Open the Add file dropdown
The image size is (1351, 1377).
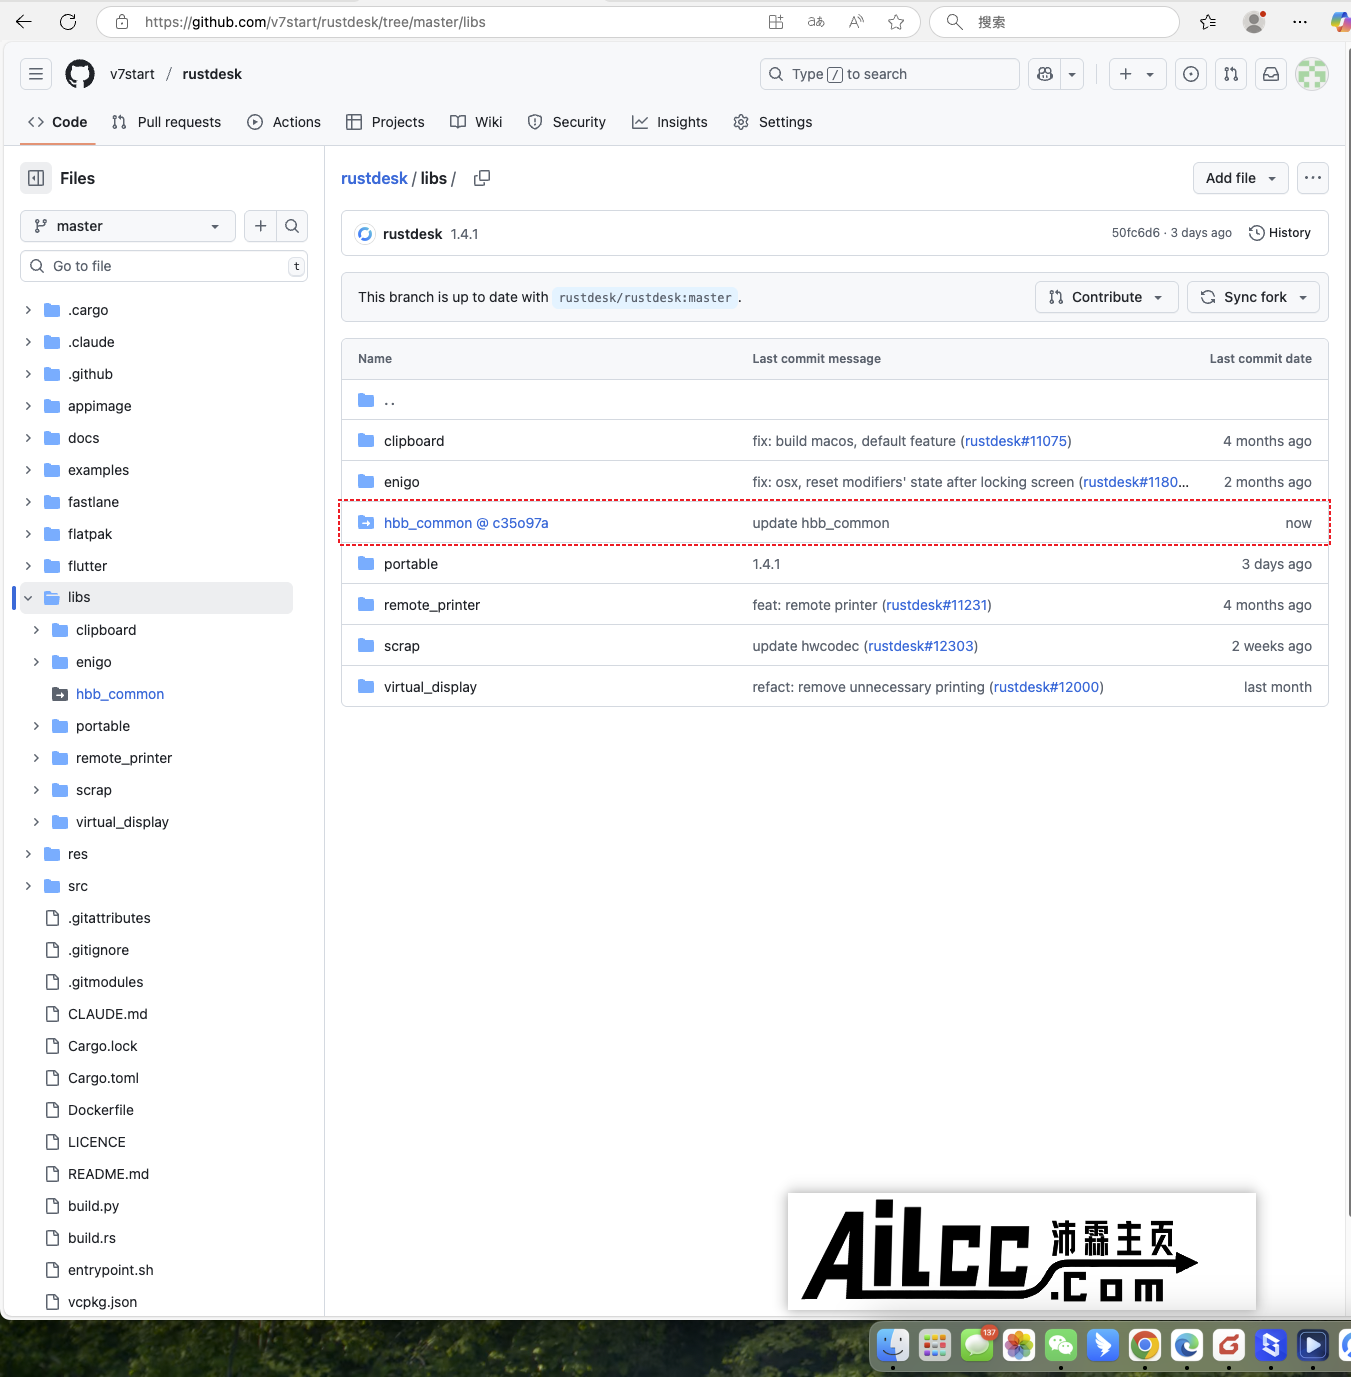tap(1241, 178)
